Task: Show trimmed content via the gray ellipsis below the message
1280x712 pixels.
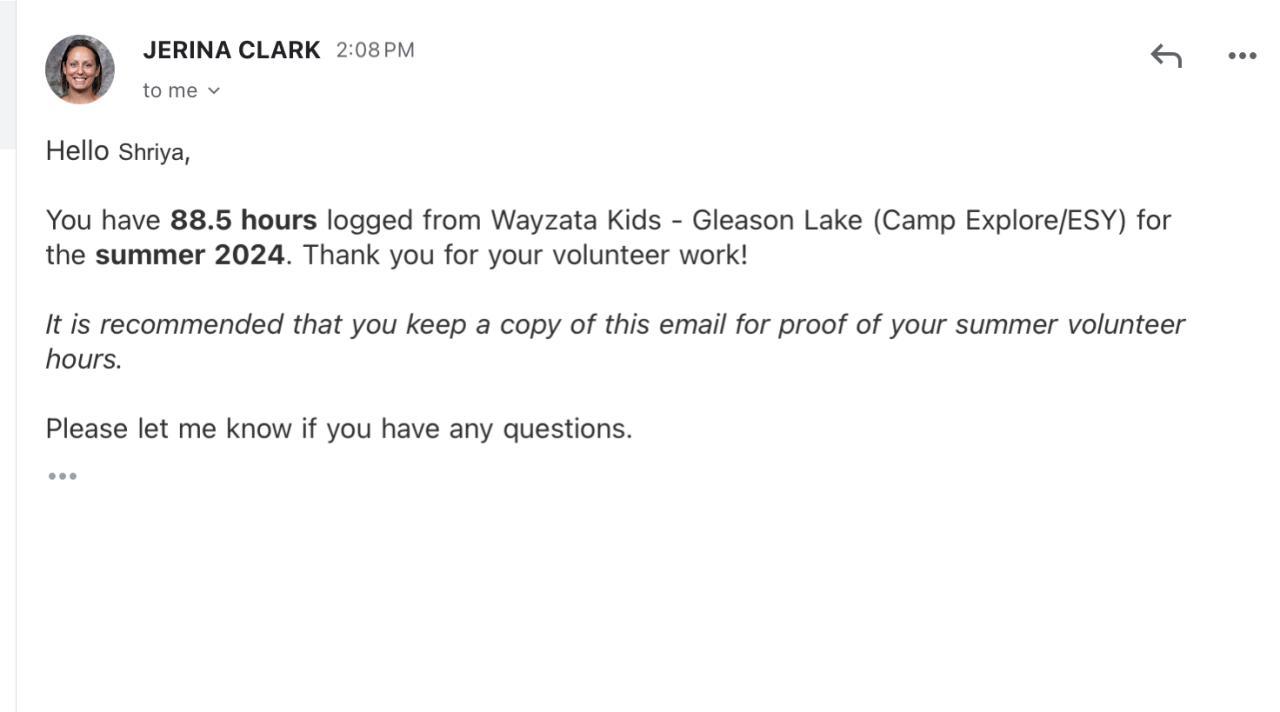Action: coord(62,476)
